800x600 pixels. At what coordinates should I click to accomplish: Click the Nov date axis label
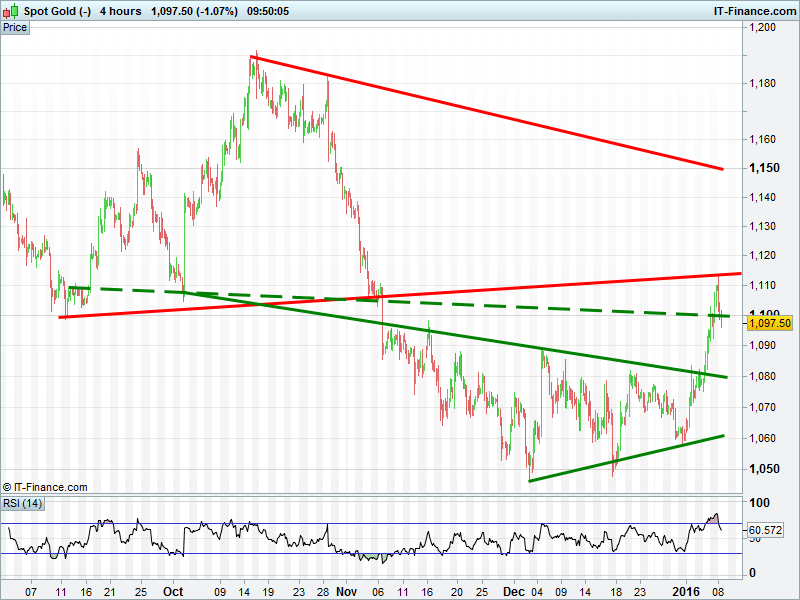(343, 592)
